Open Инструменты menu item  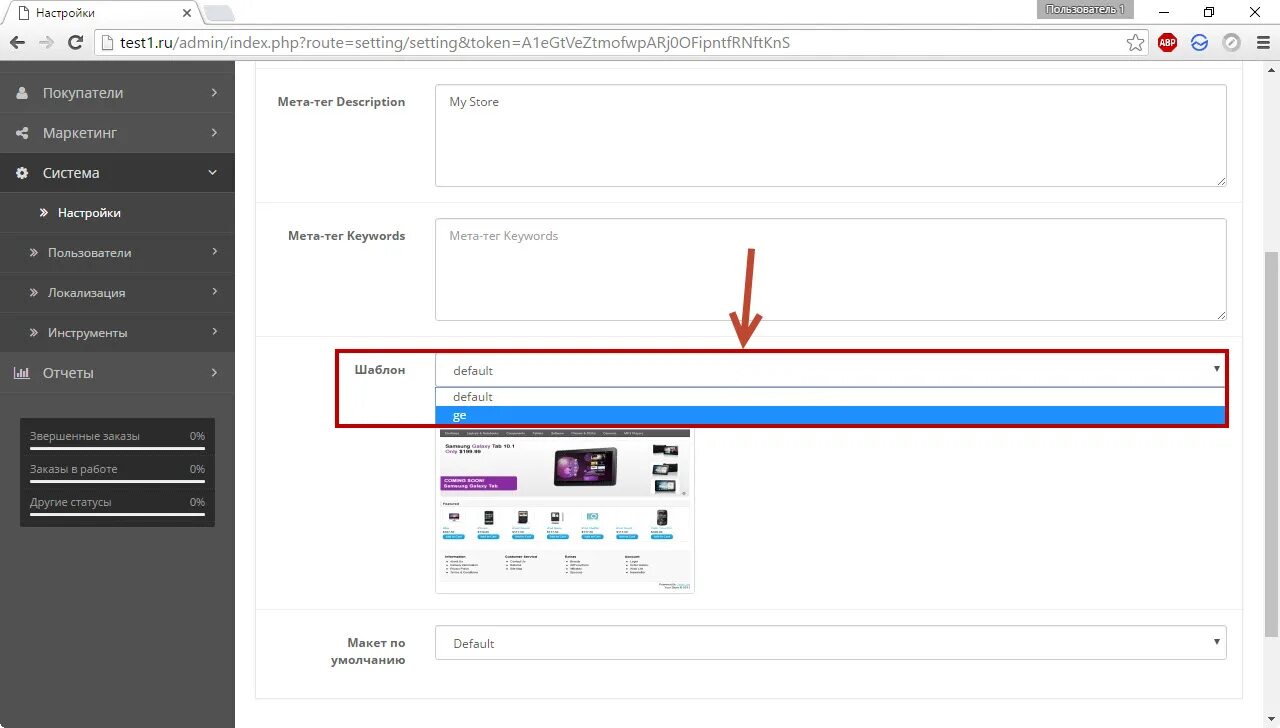pyautogui.click(x=117, y=333)
